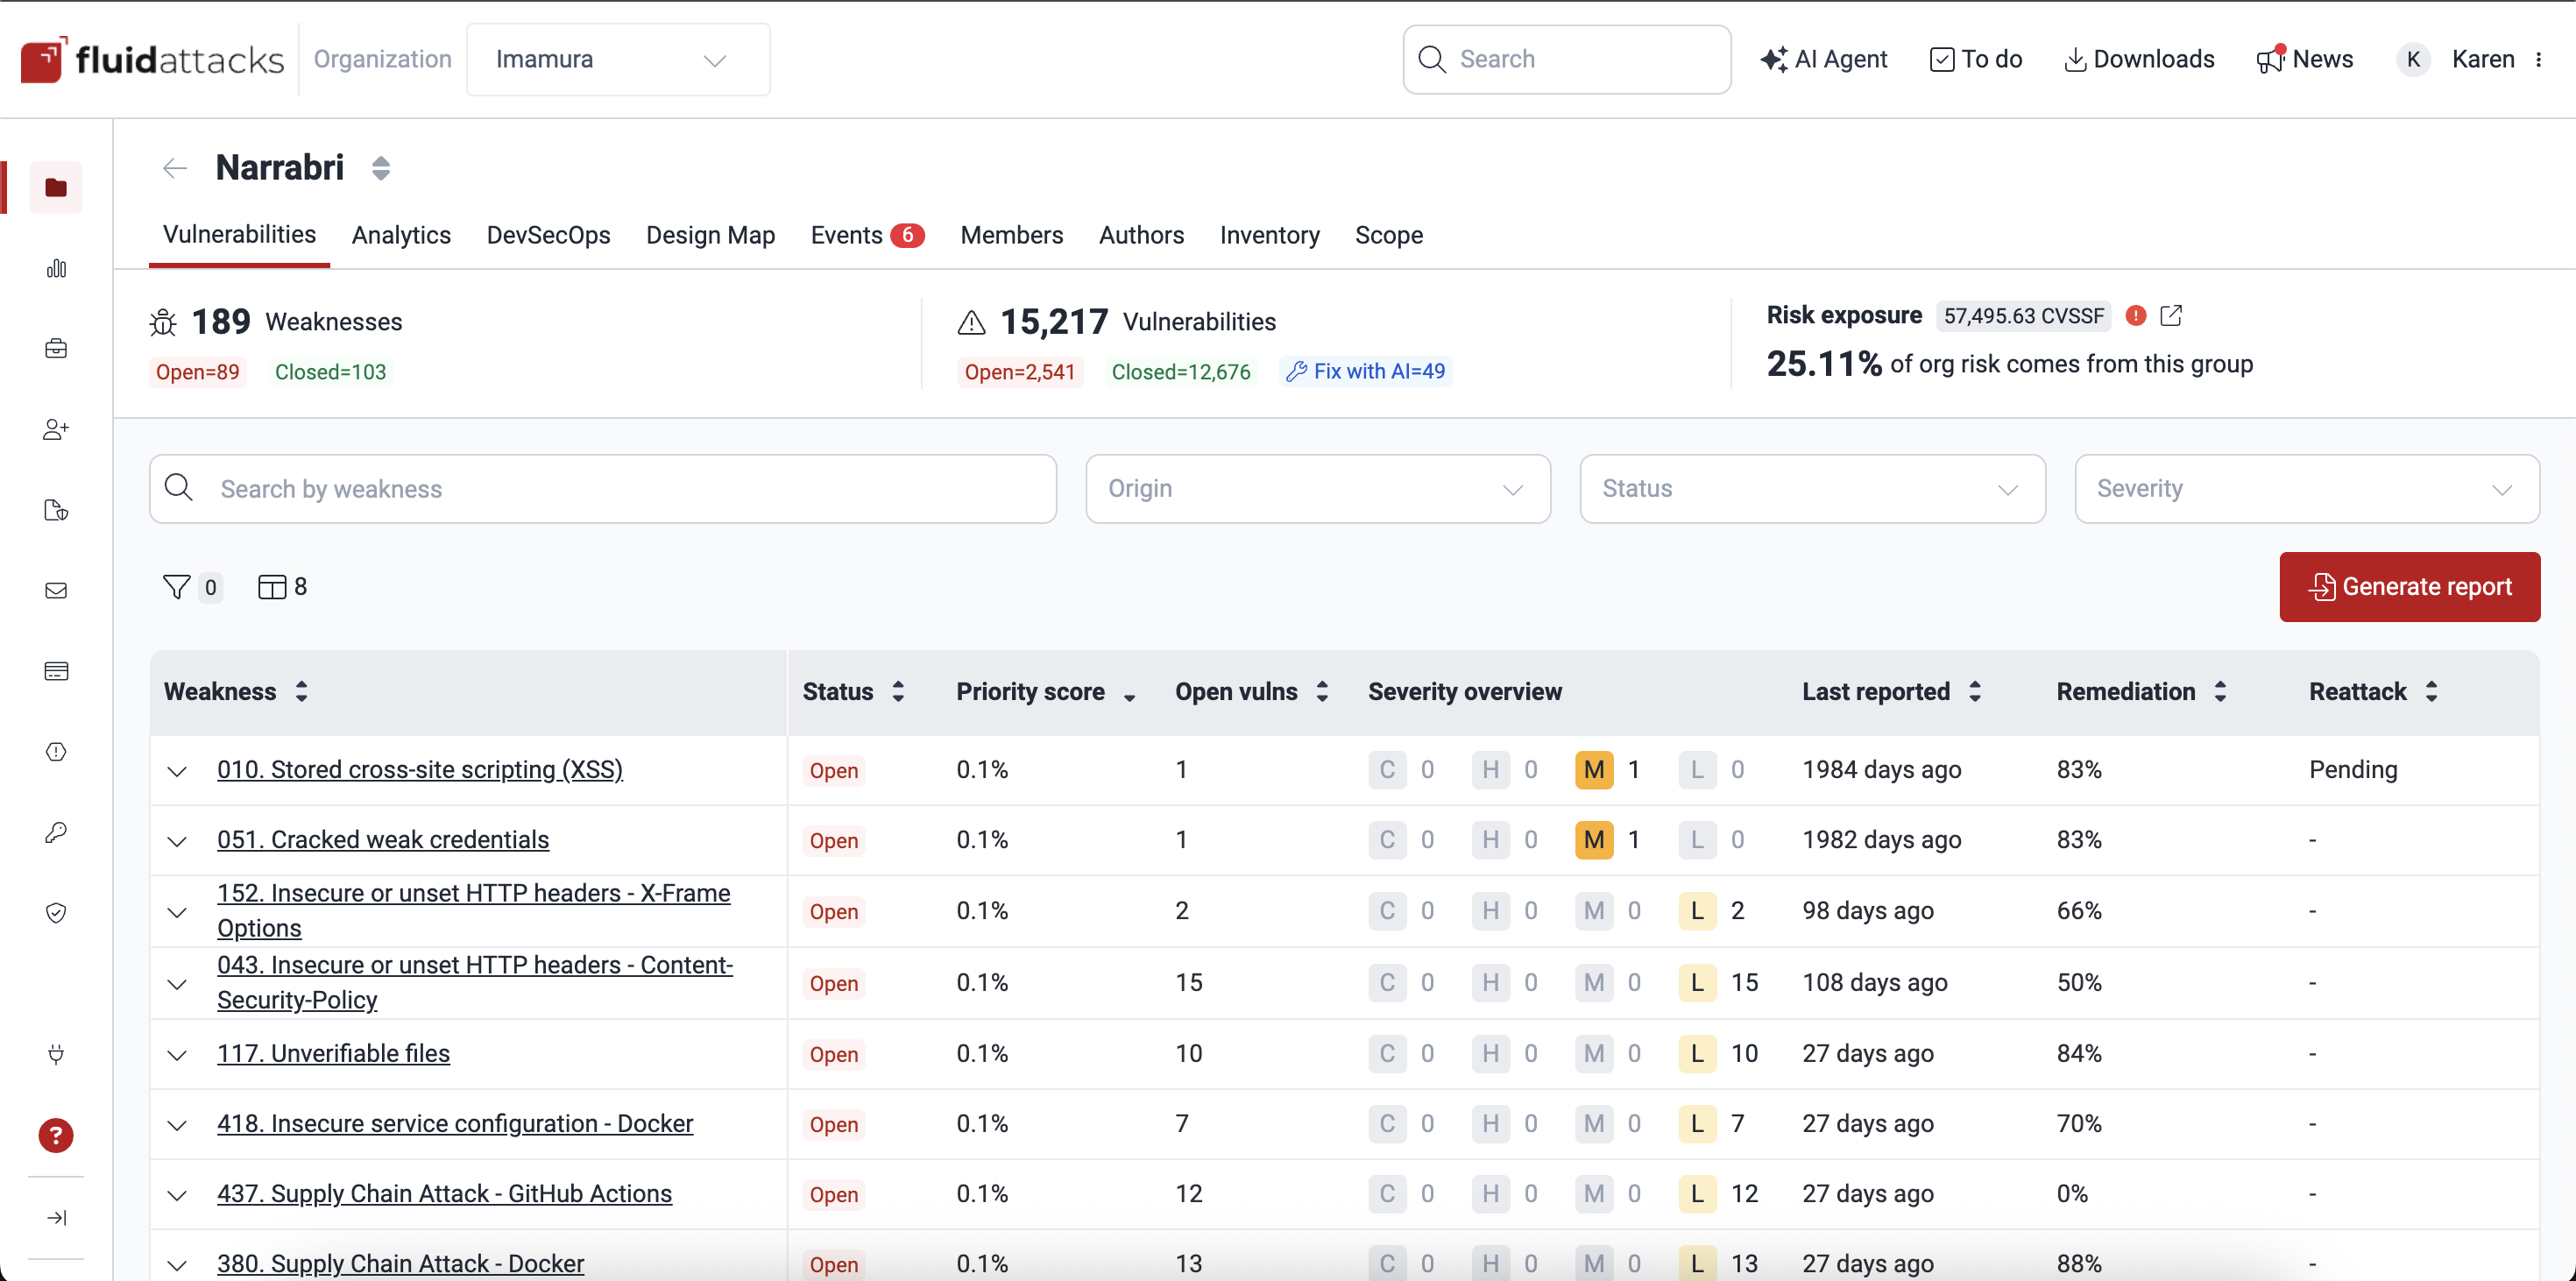
Task: Click the red help question mark icon
Action: [x=56, y=1135]
